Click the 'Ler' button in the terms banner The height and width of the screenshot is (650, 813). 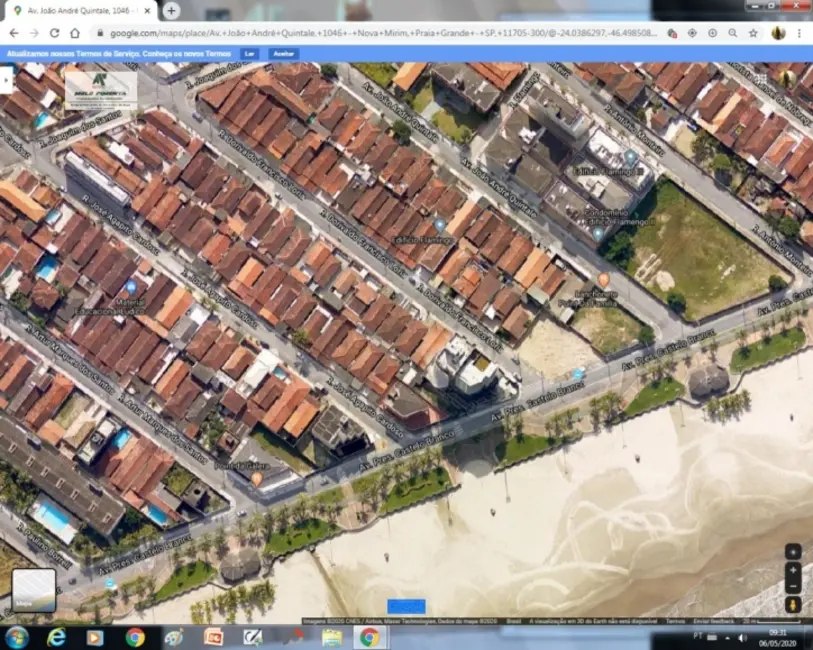pyautogui.click(x=249, y=53)
